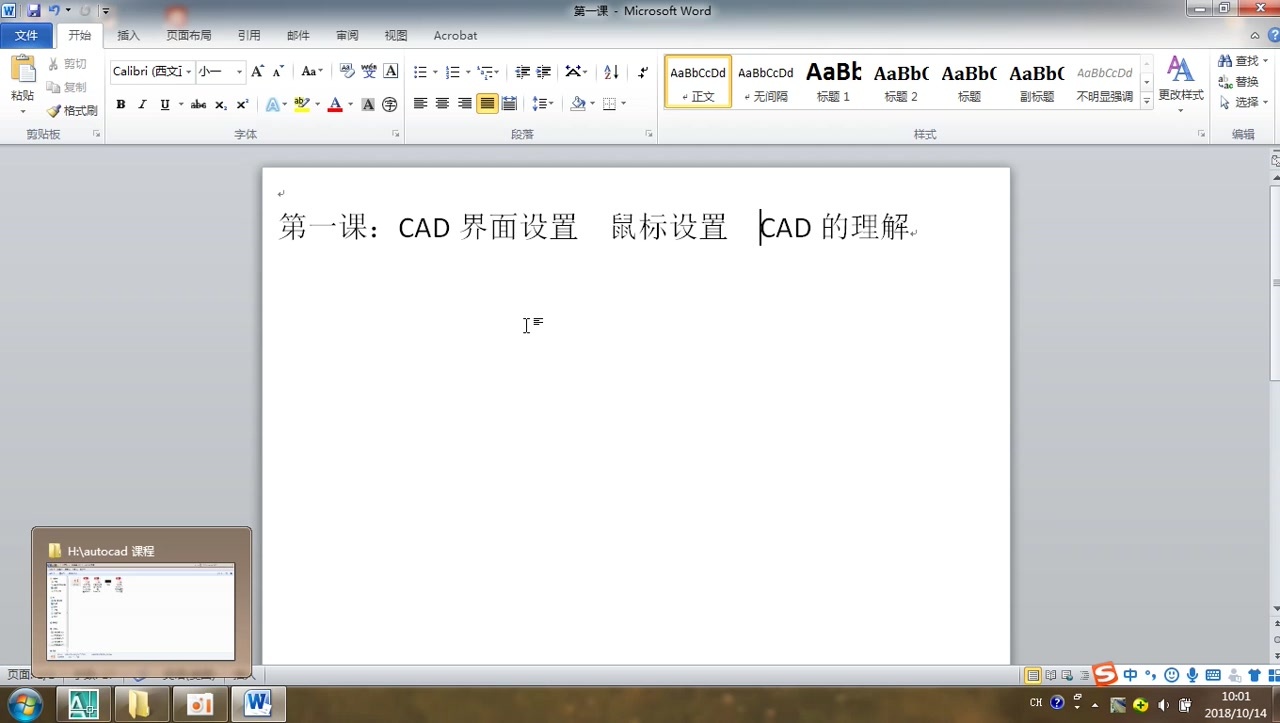Click the Increase Indent icon
The height and width of the screenshot is (723, 1280).
tap(544, 72)
